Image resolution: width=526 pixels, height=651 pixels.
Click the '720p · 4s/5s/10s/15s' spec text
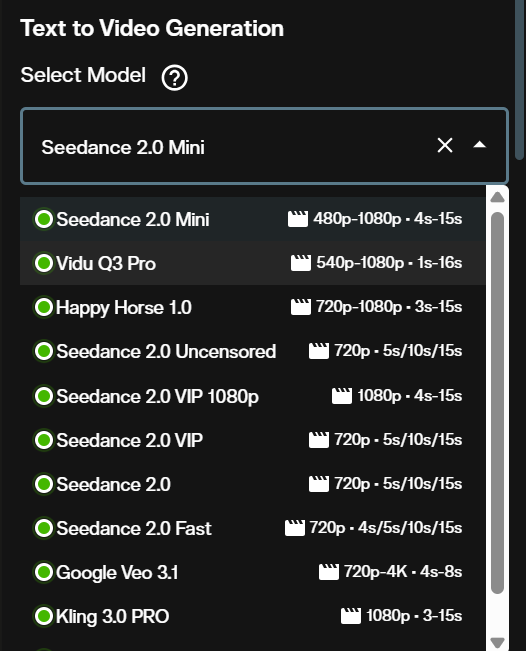(386, 527)
